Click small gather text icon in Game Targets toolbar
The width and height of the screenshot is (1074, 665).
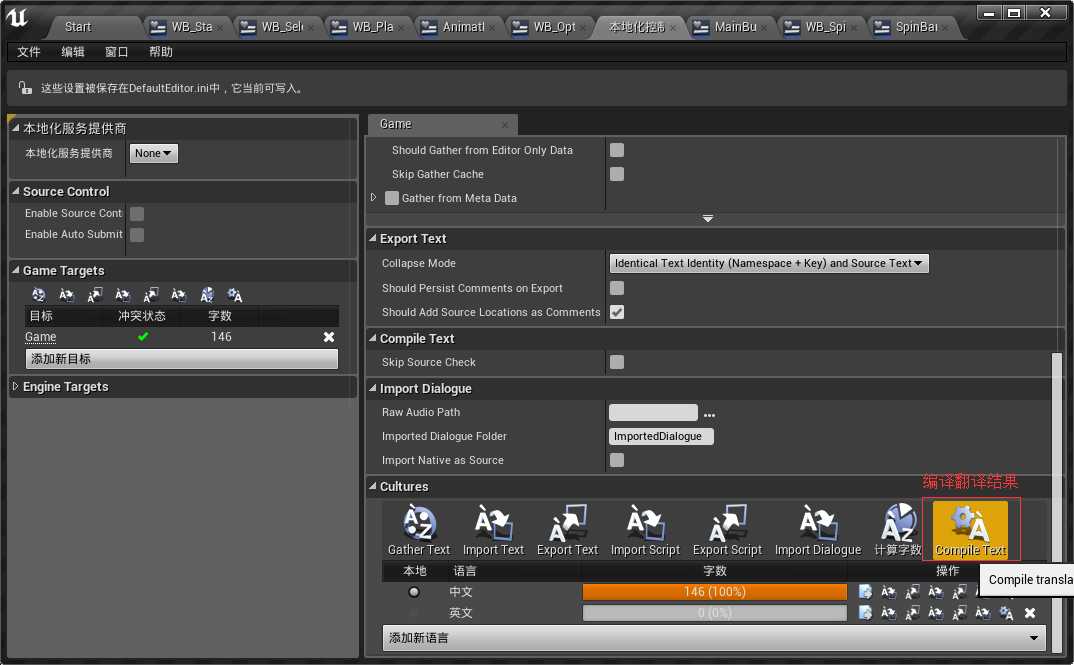click(x=38, y=295)
